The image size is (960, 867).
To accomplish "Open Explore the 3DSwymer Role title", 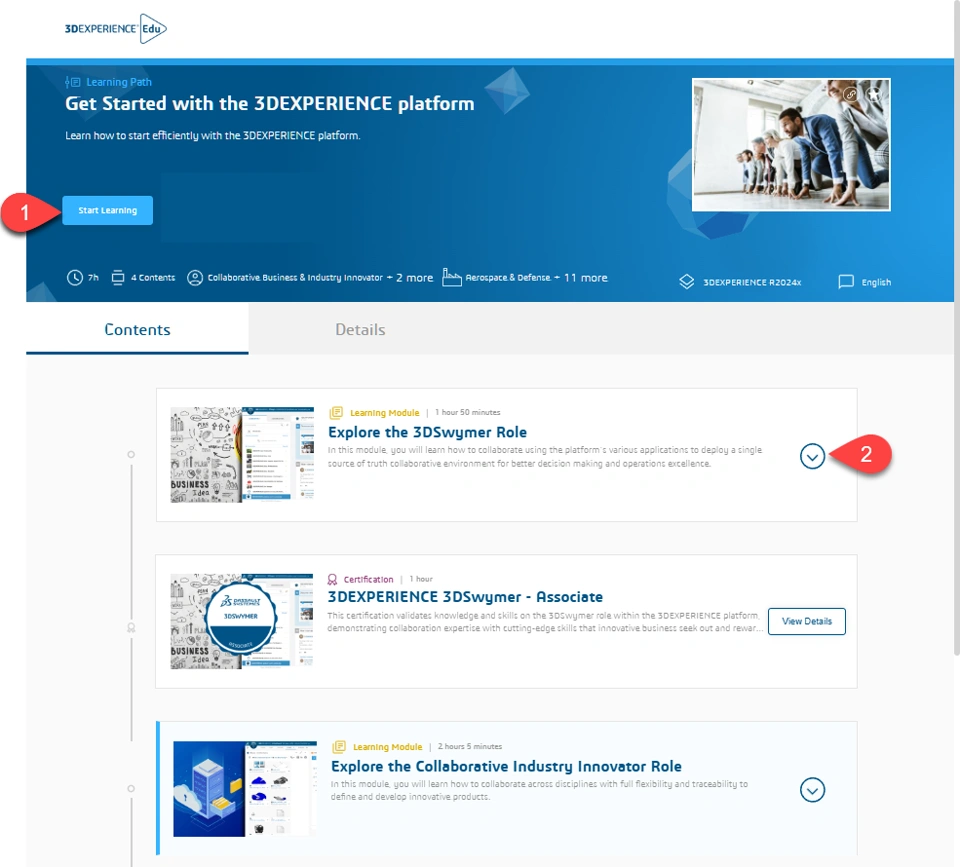I will pyautogui.click(x=427, y=432).
